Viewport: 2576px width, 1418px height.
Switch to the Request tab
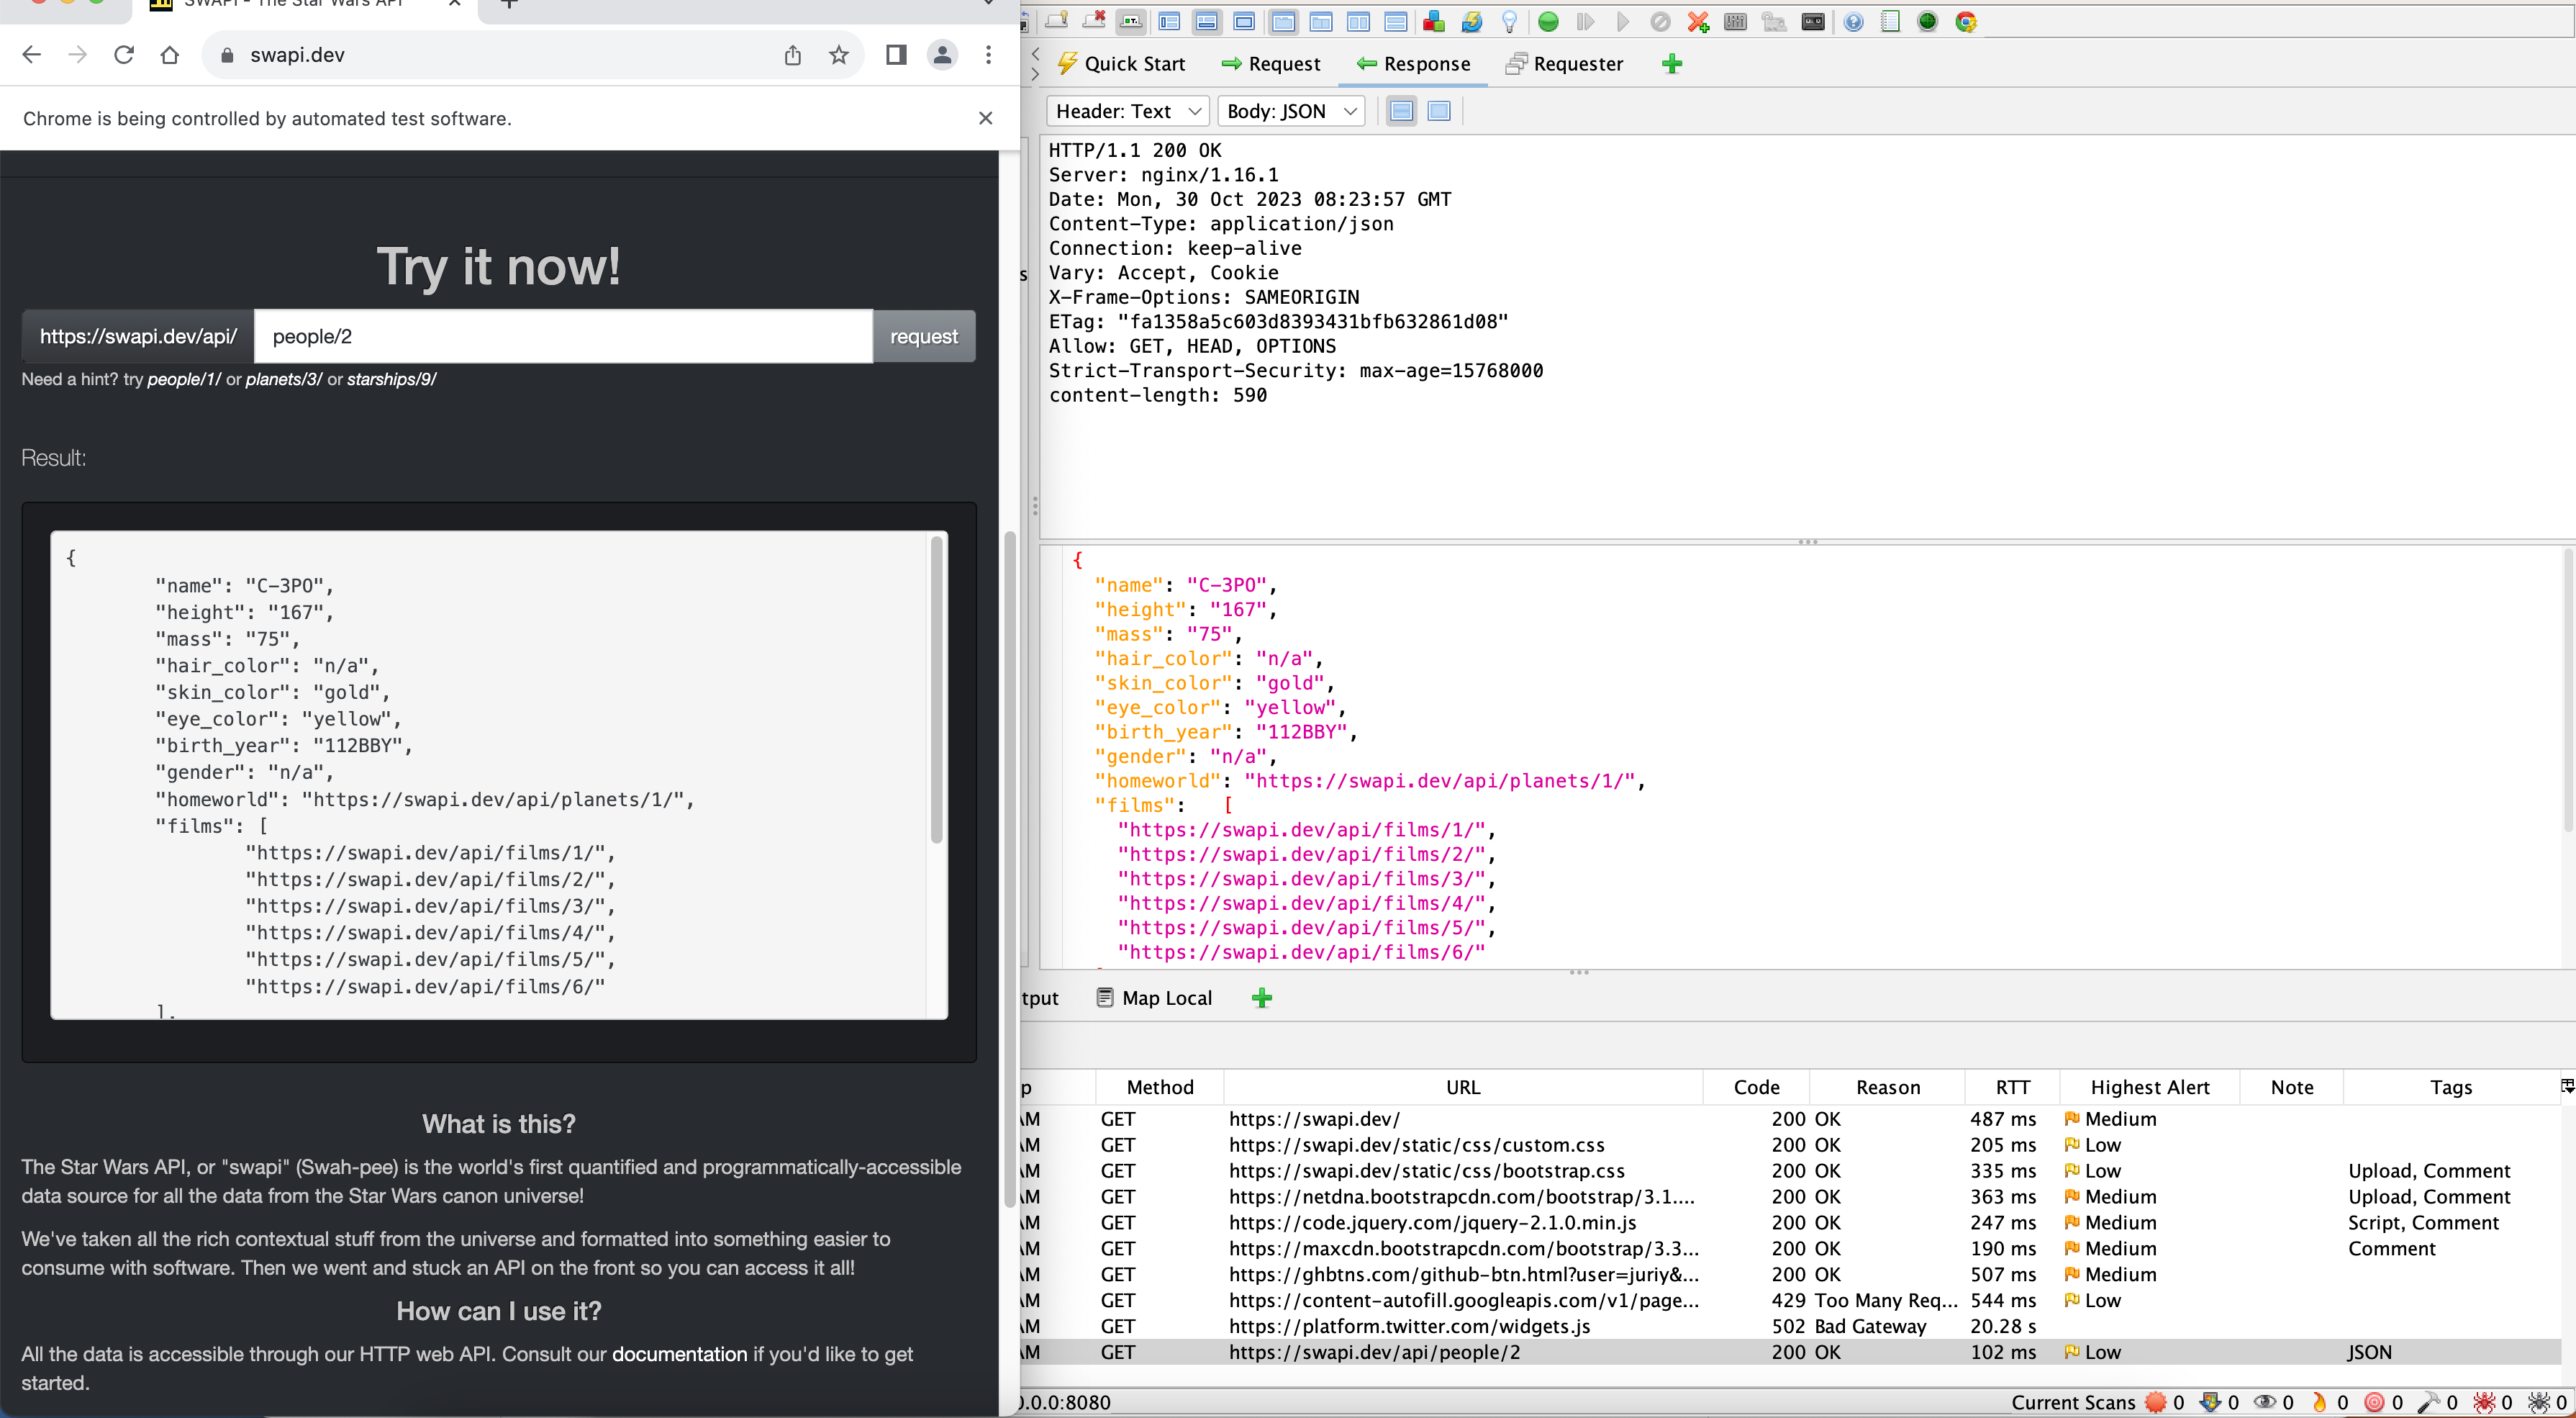click(x=1271, y=64)
